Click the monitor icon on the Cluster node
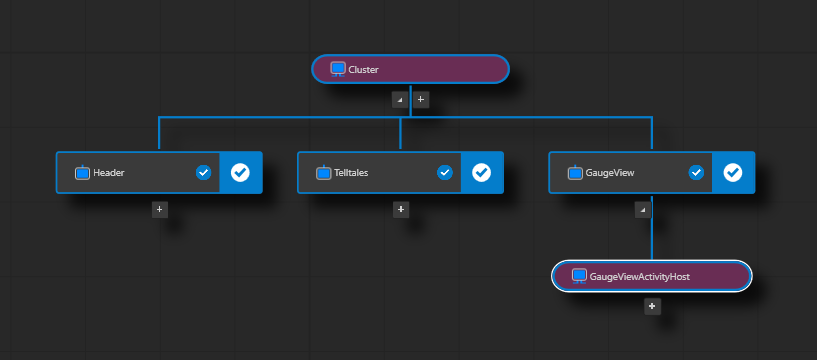This screenshot has width=817, height=360. [338, 69]
